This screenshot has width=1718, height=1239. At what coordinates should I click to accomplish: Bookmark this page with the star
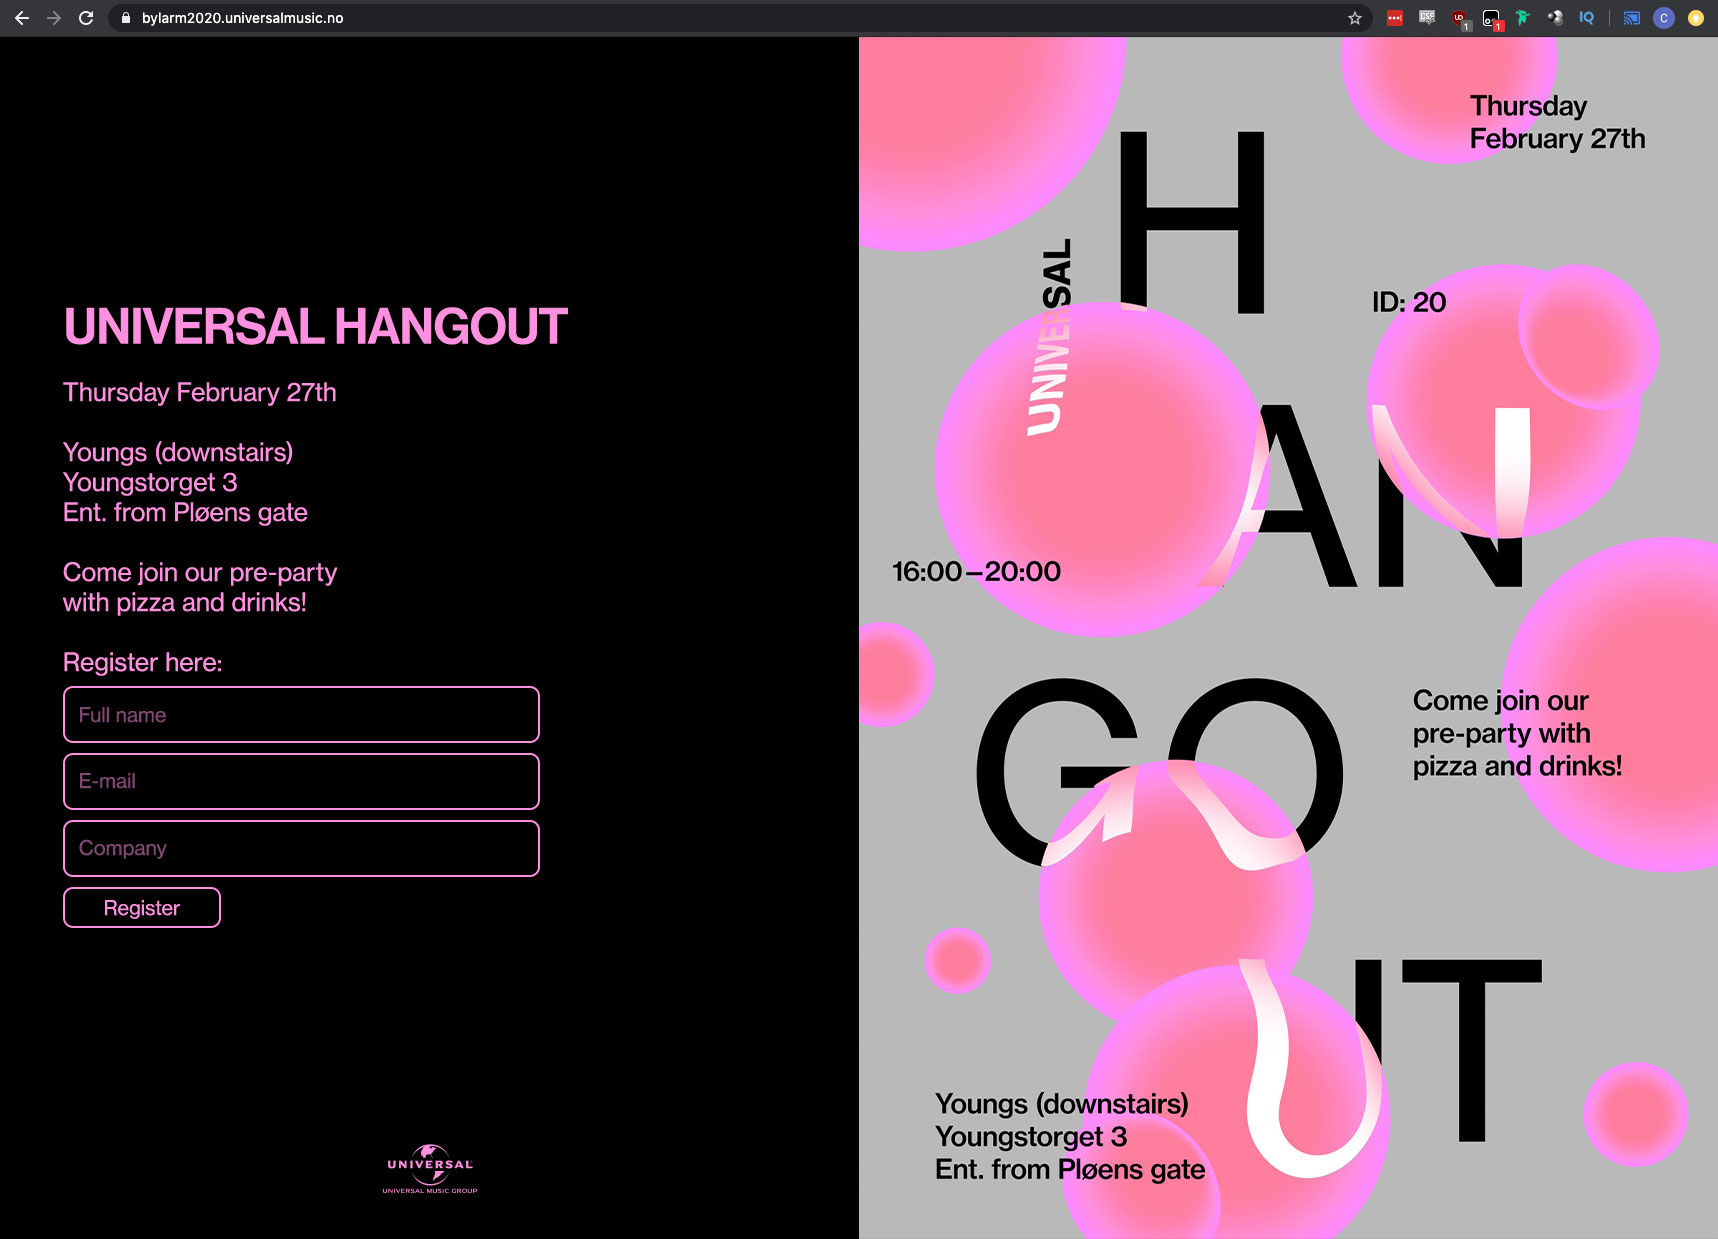click(1355, 18)
